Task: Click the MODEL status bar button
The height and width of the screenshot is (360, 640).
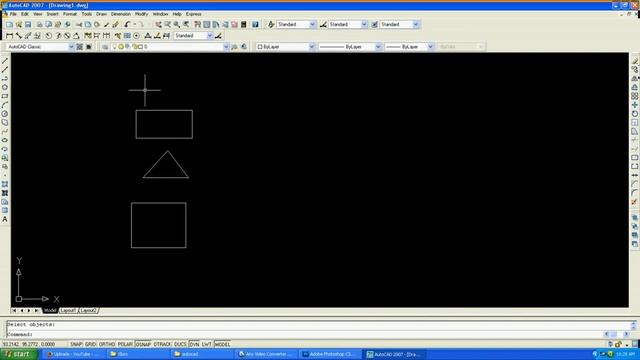Action: point(222,344)
